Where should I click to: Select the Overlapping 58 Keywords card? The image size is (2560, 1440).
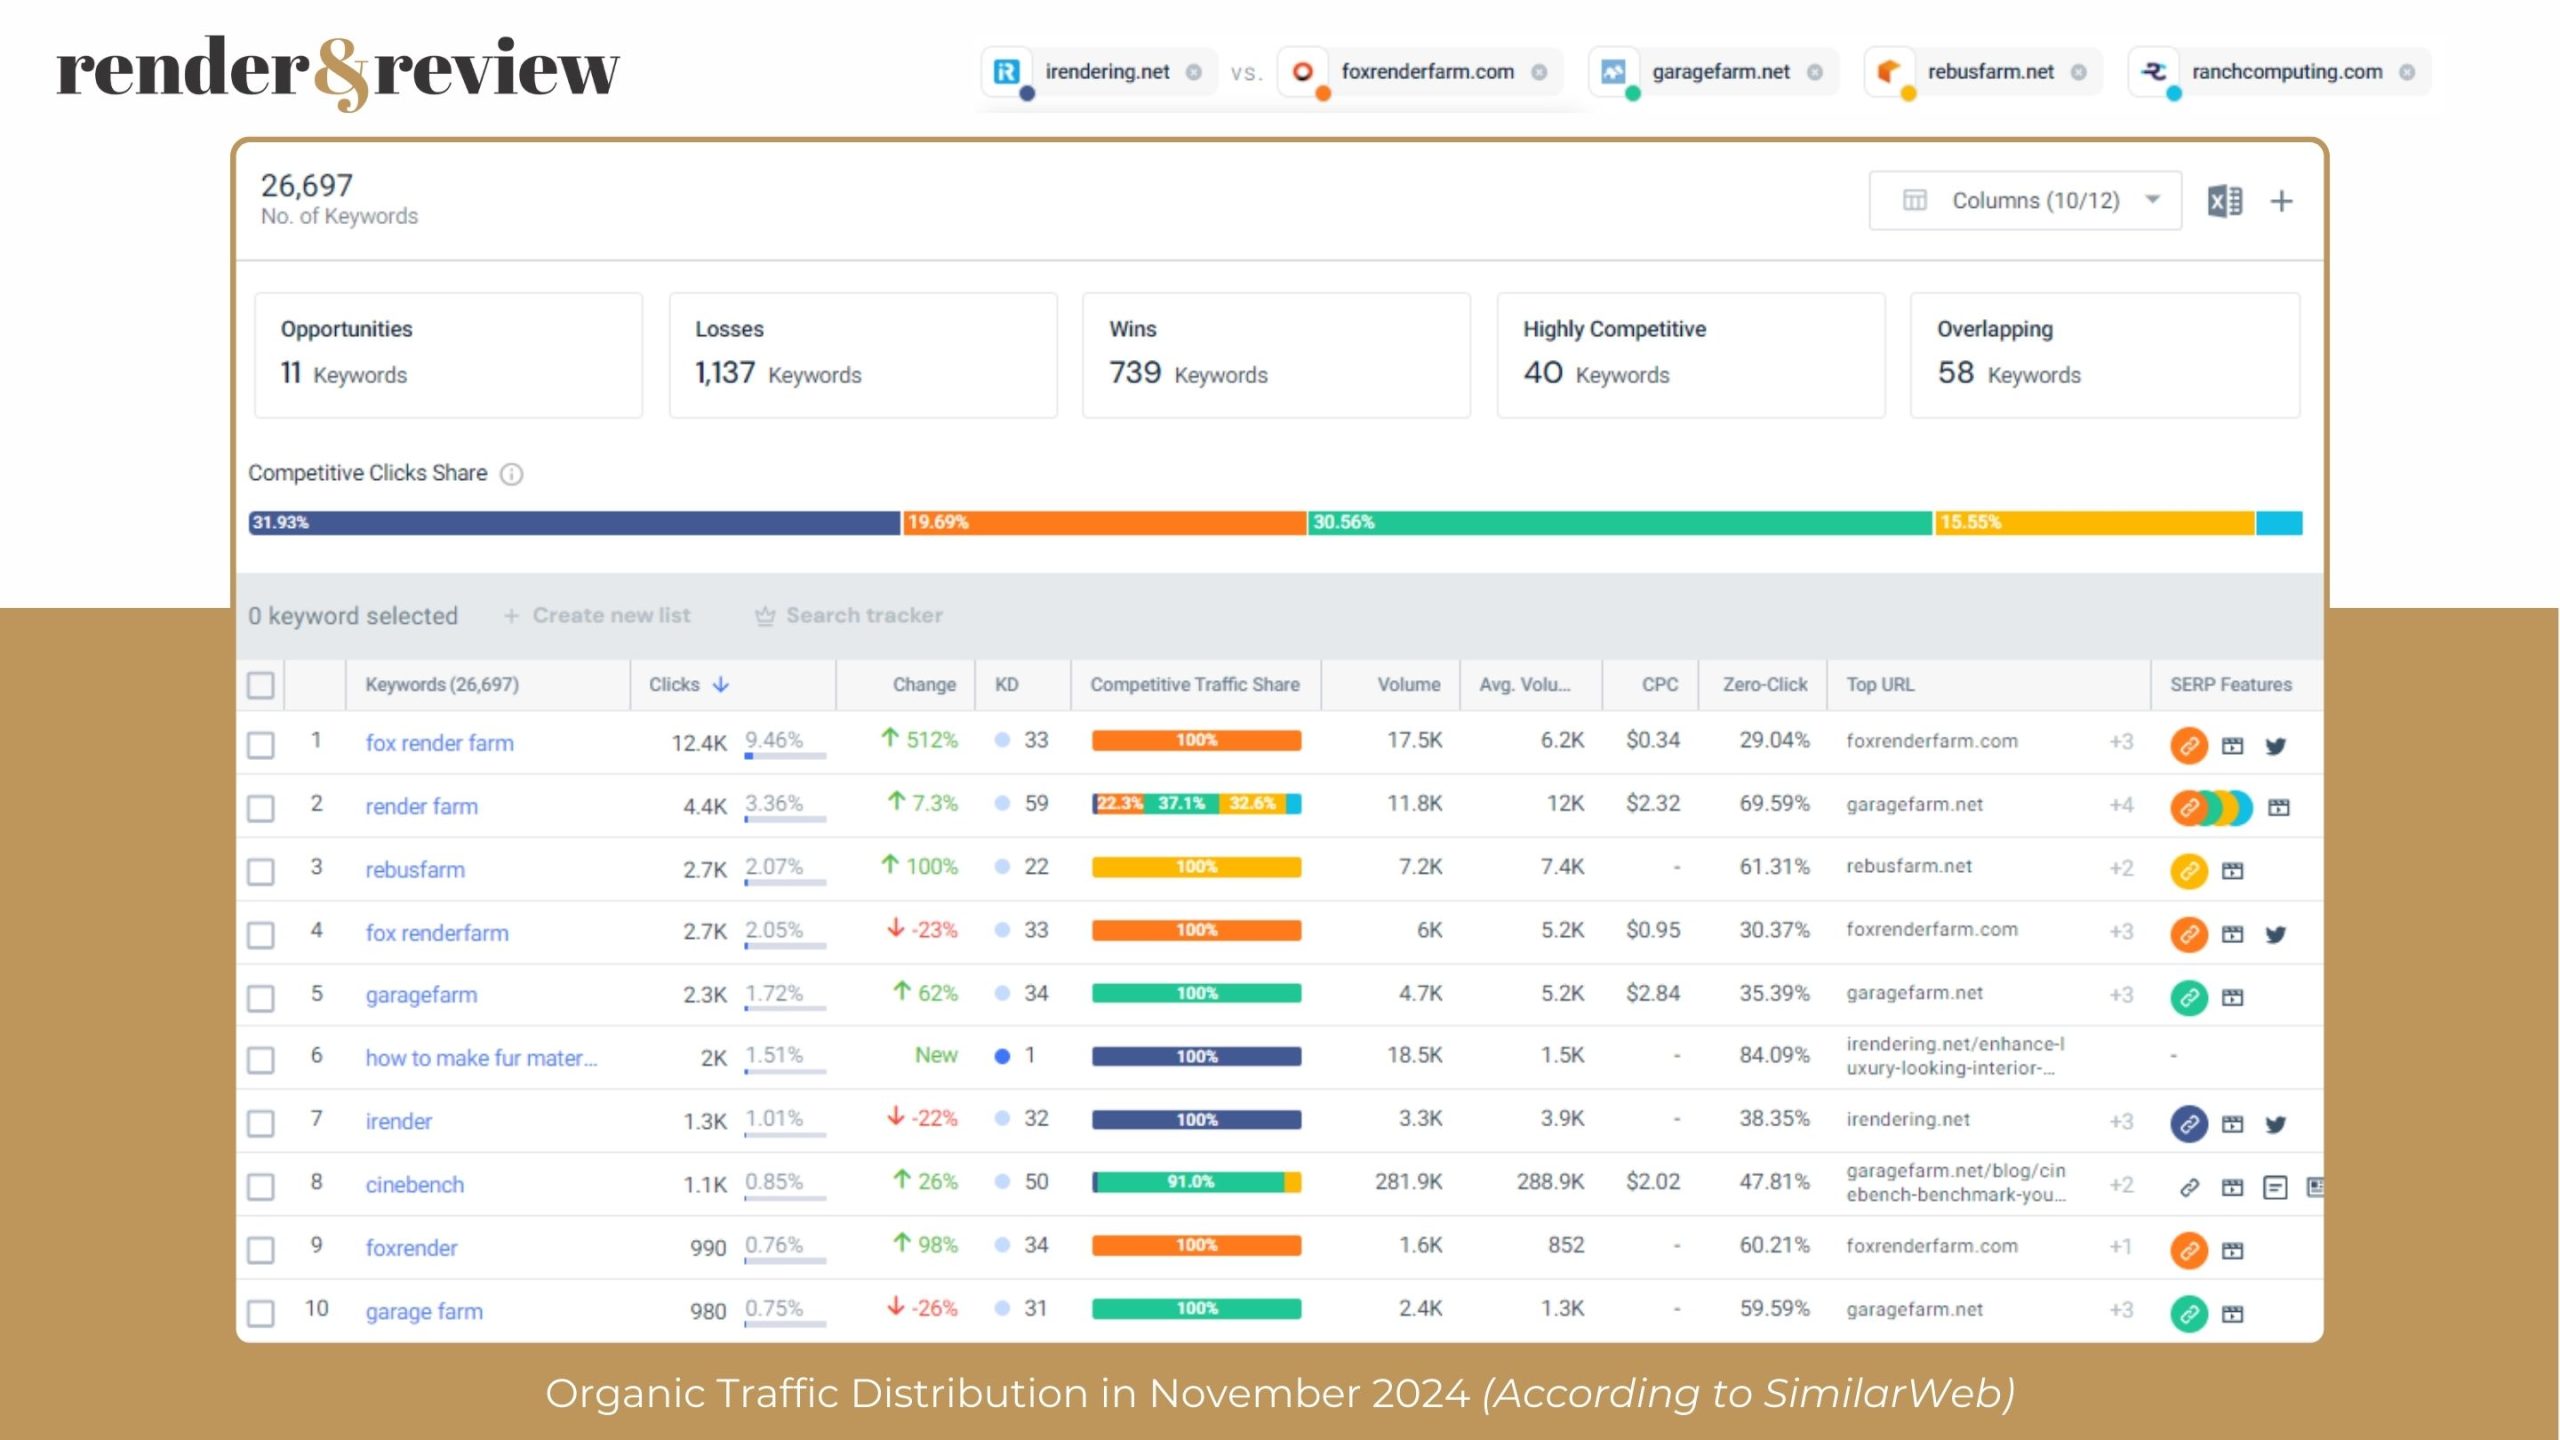[x=2105, y=355]
